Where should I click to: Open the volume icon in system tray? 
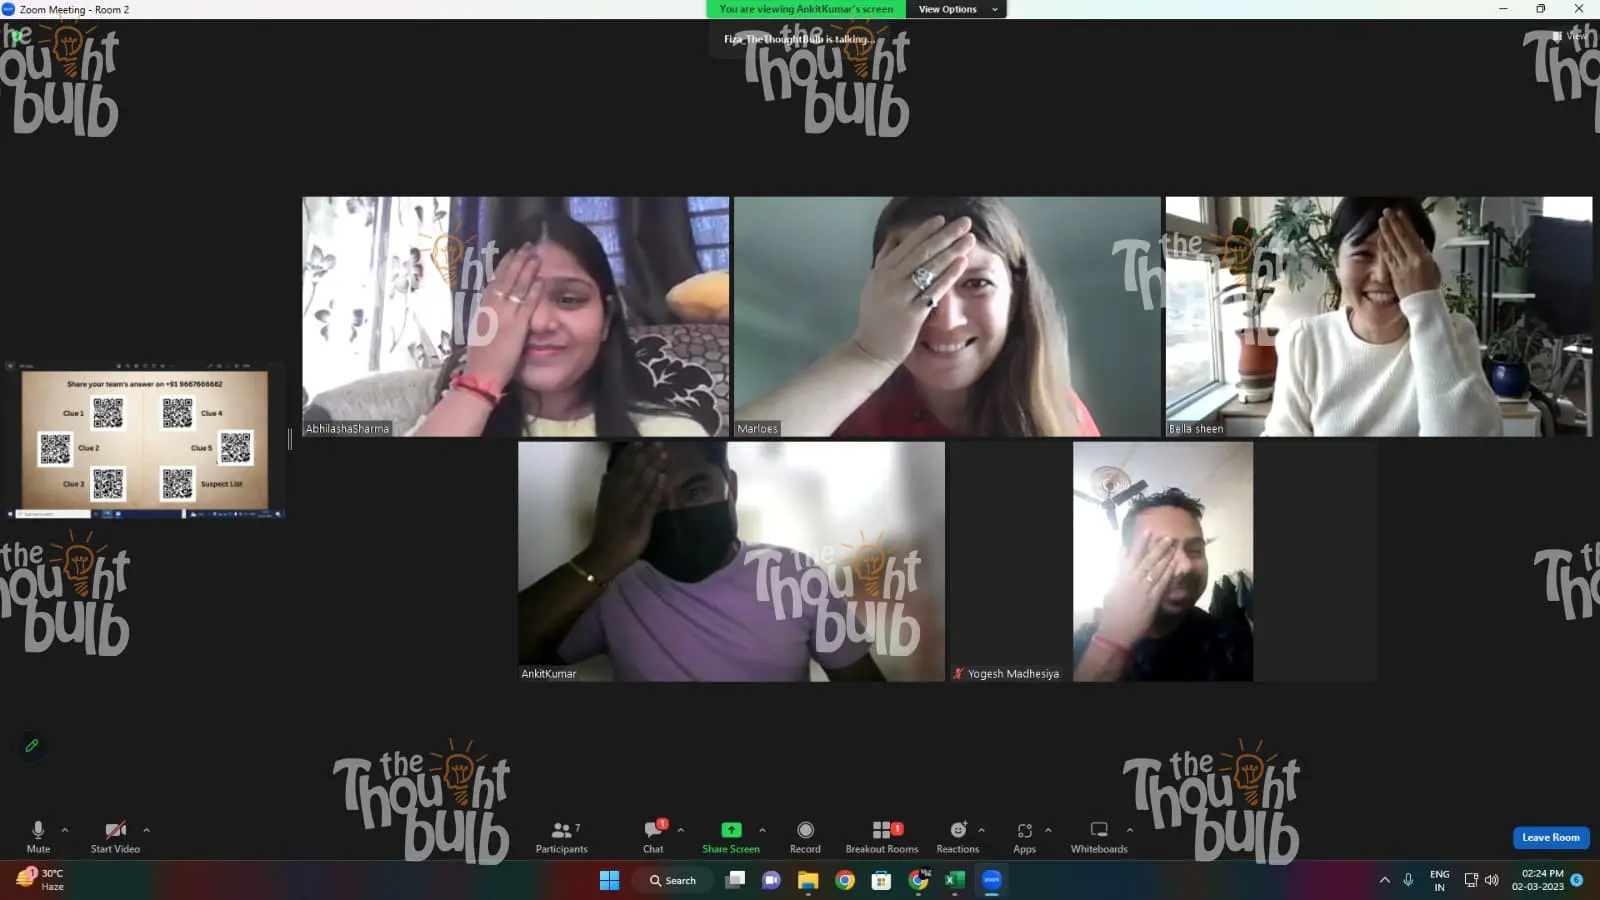(x=1492, y=880)
